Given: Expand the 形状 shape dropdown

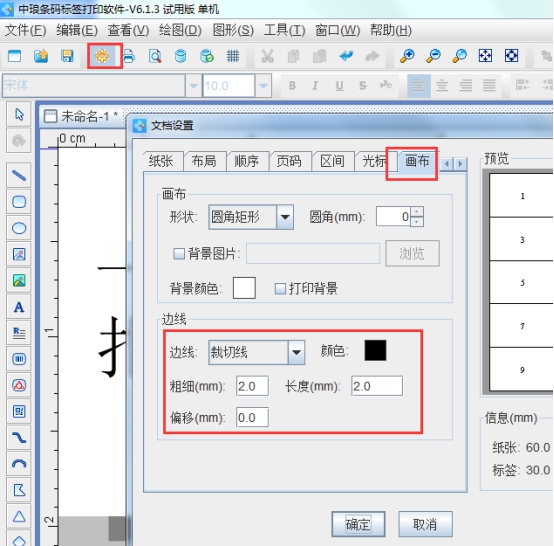Looking at the screenshot, I should [x=285, y=217].
